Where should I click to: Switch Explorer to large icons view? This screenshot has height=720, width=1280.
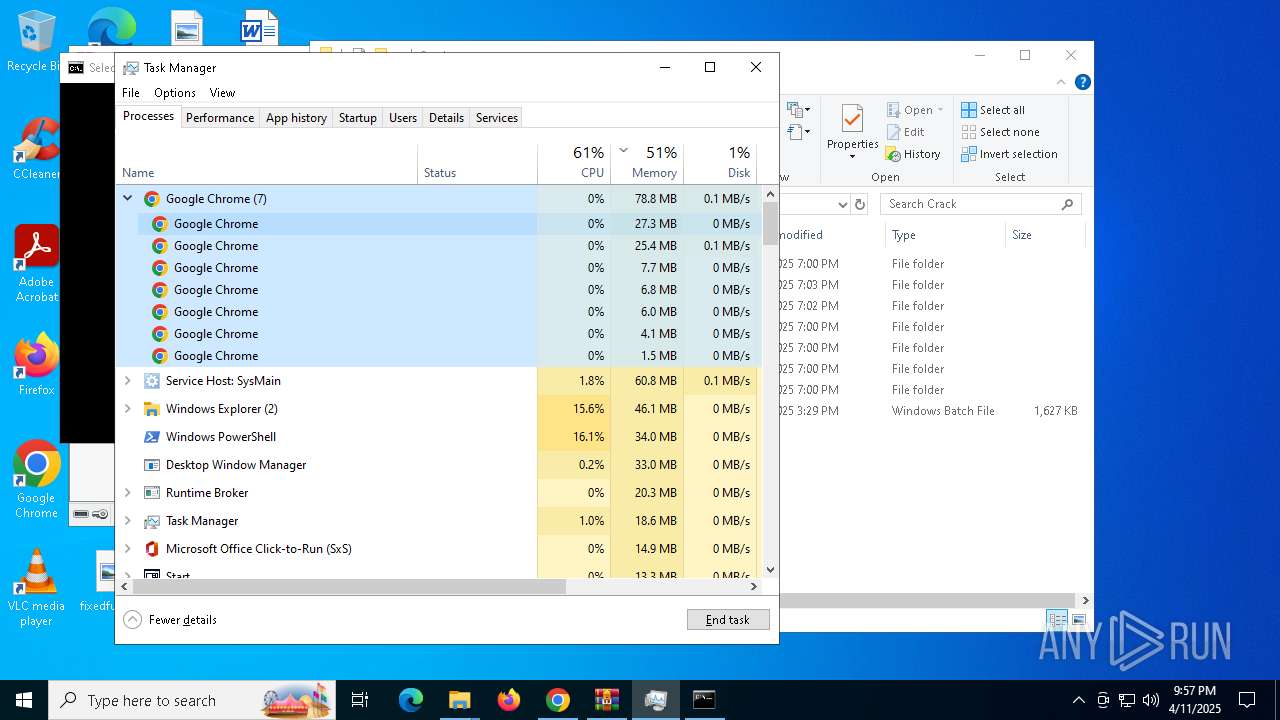(x=1079, y=620)
